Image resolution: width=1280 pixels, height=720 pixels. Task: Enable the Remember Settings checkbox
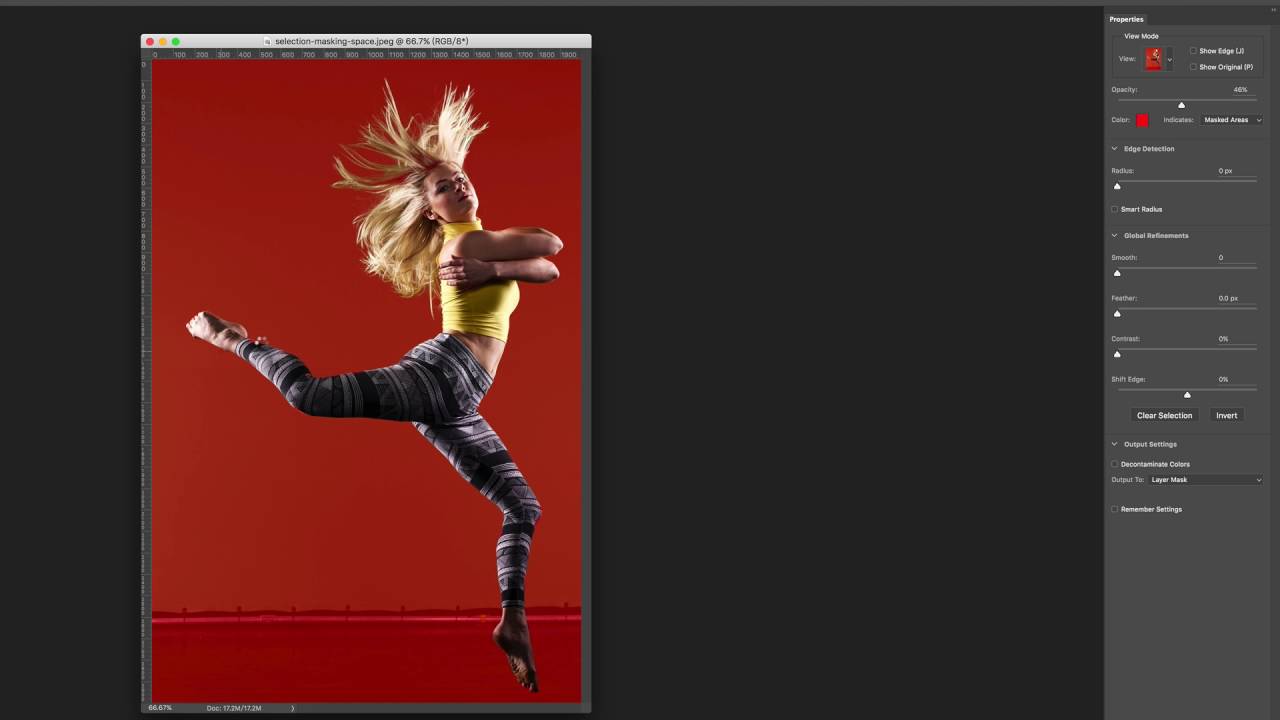click(x=1115, y=509)
